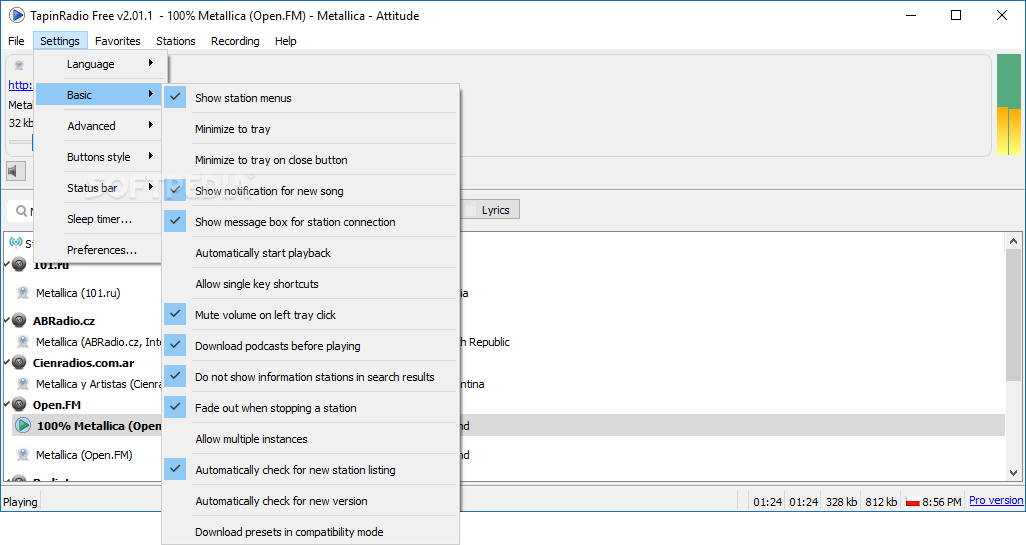Viewport: 1026px width, 545px height.
Task: Toggle Show notification for new song
Action: click(x=311, y=190)
